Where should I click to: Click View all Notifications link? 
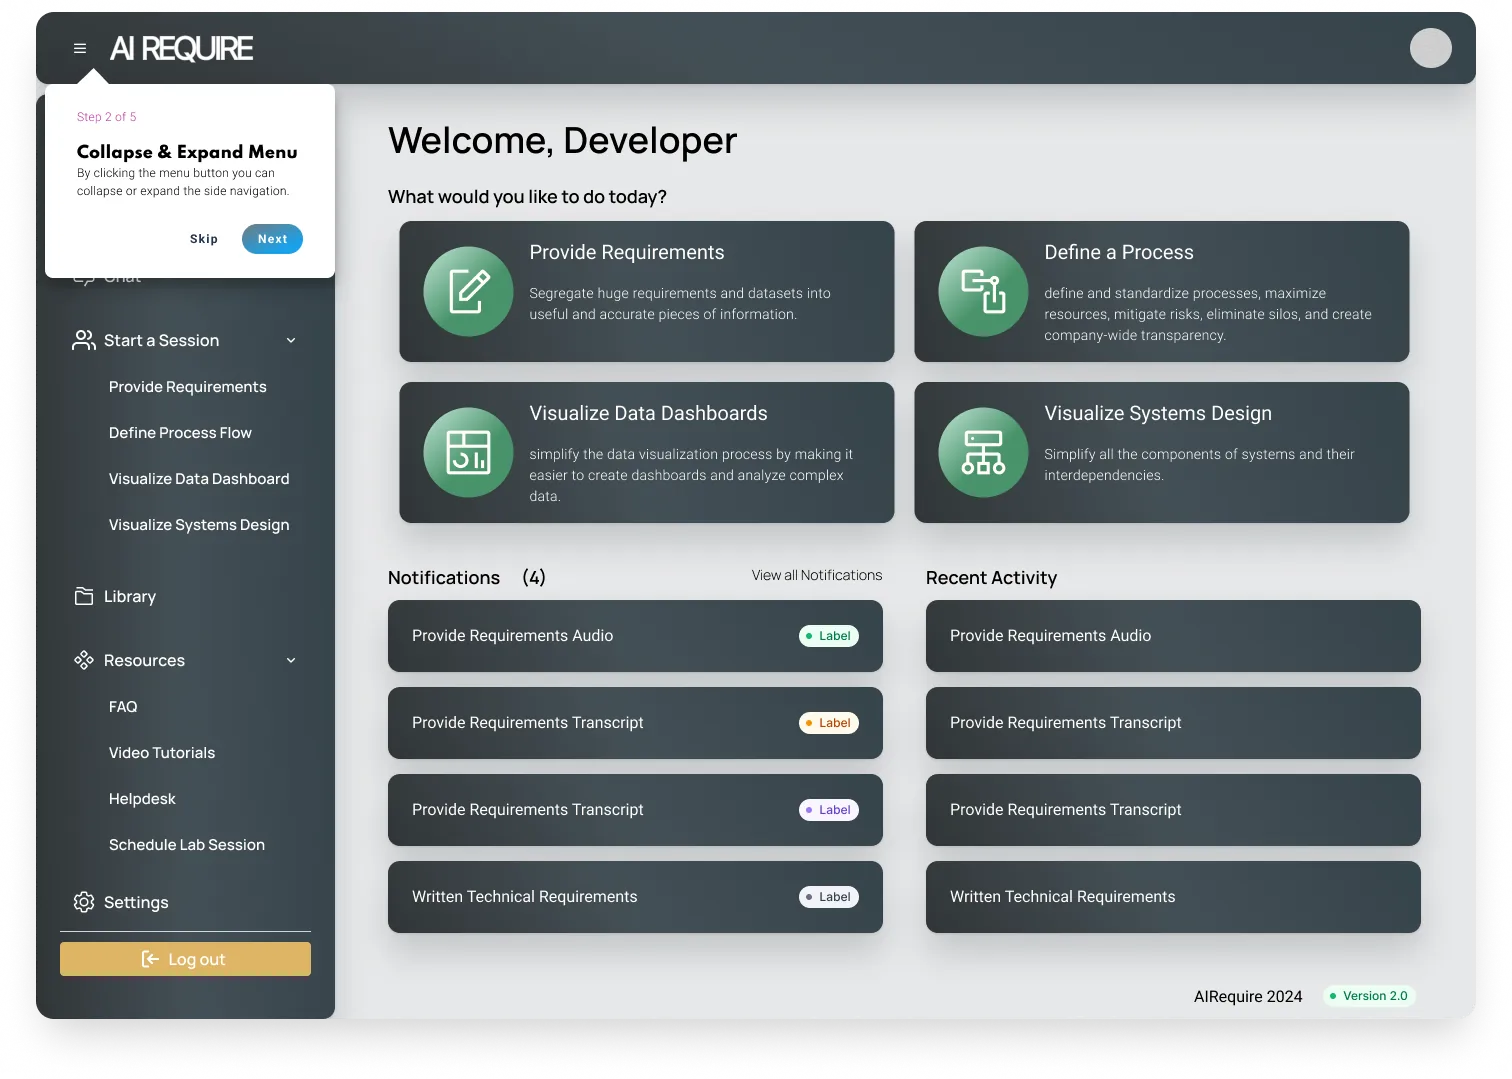[817, 575]
